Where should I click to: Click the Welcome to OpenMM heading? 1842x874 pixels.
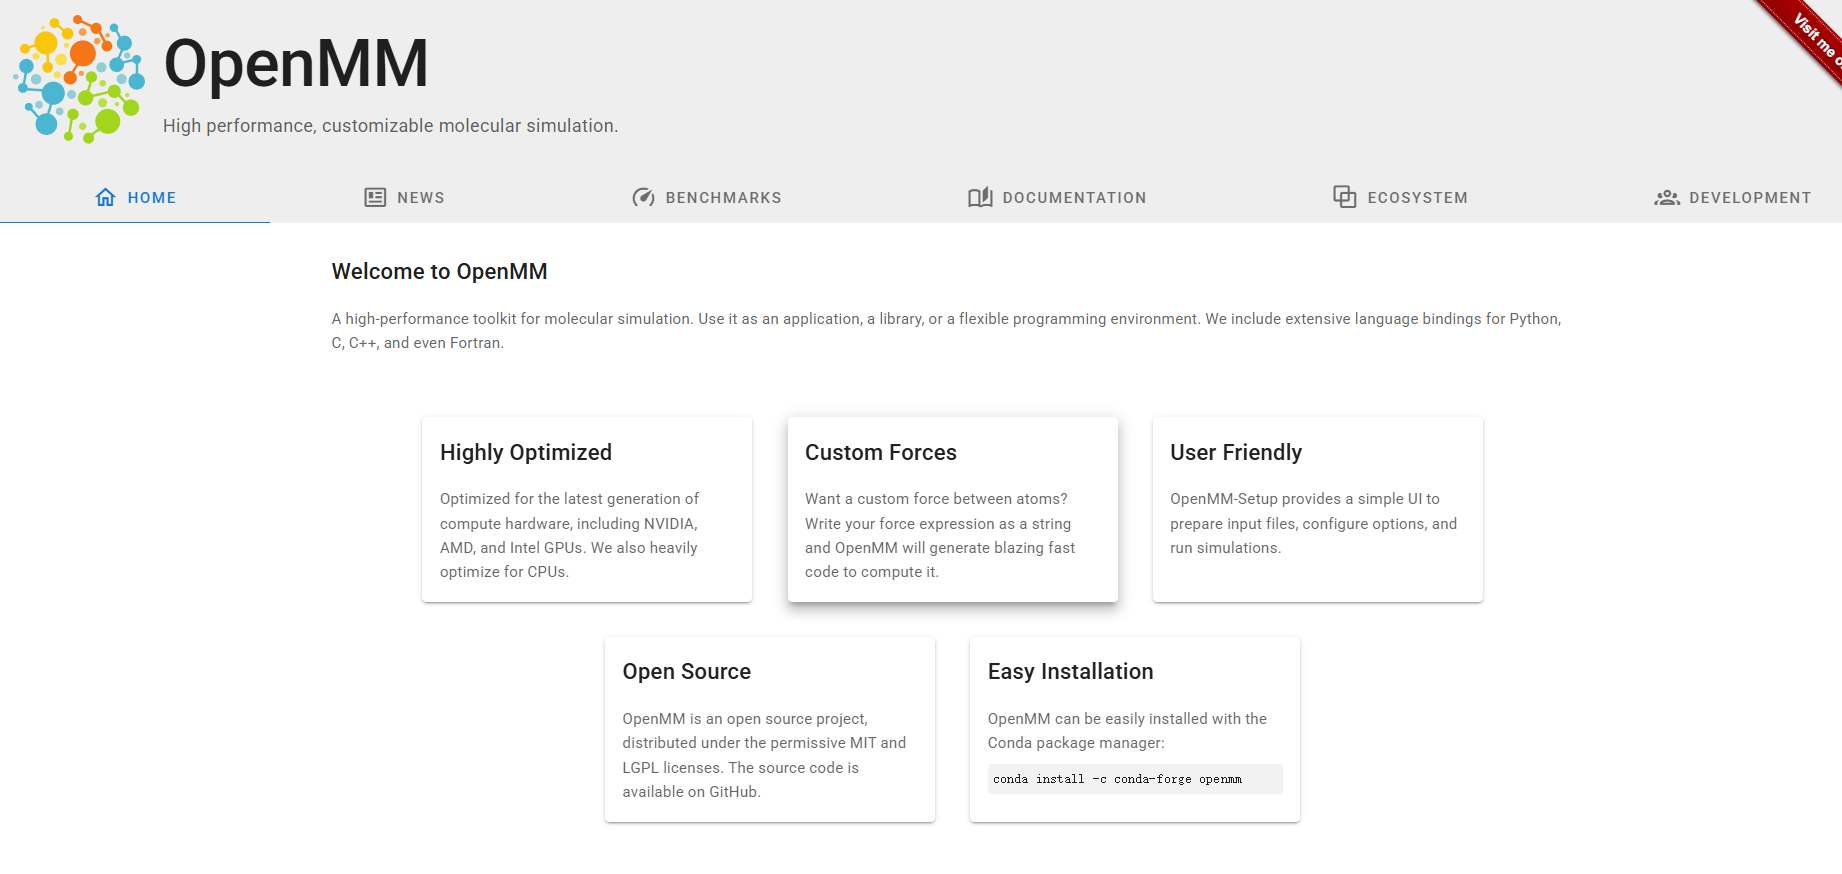pos(439,272)
